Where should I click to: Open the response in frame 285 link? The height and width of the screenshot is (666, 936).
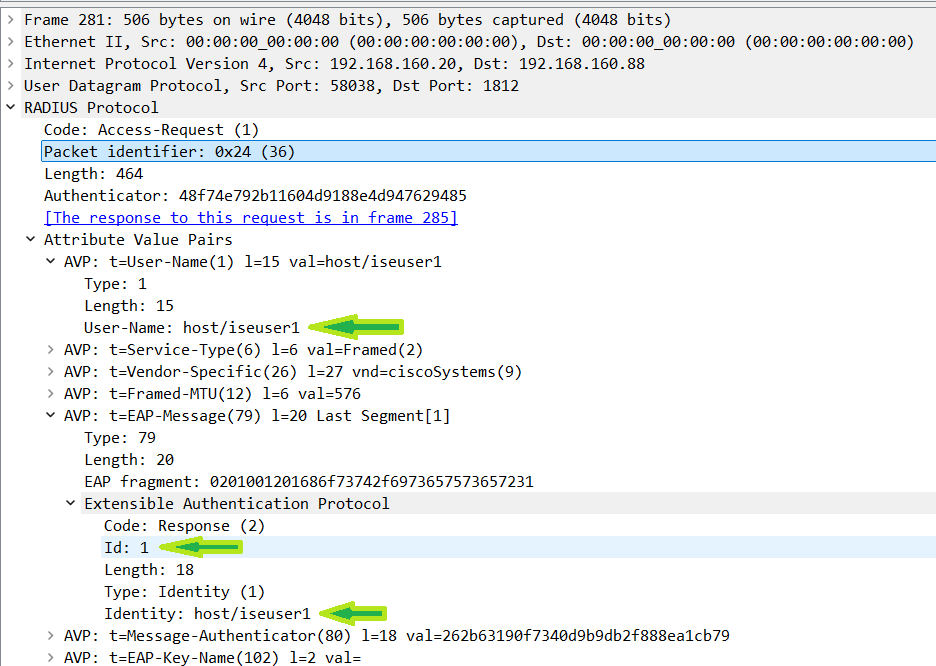pyautogui.click(x=251, y=218)
